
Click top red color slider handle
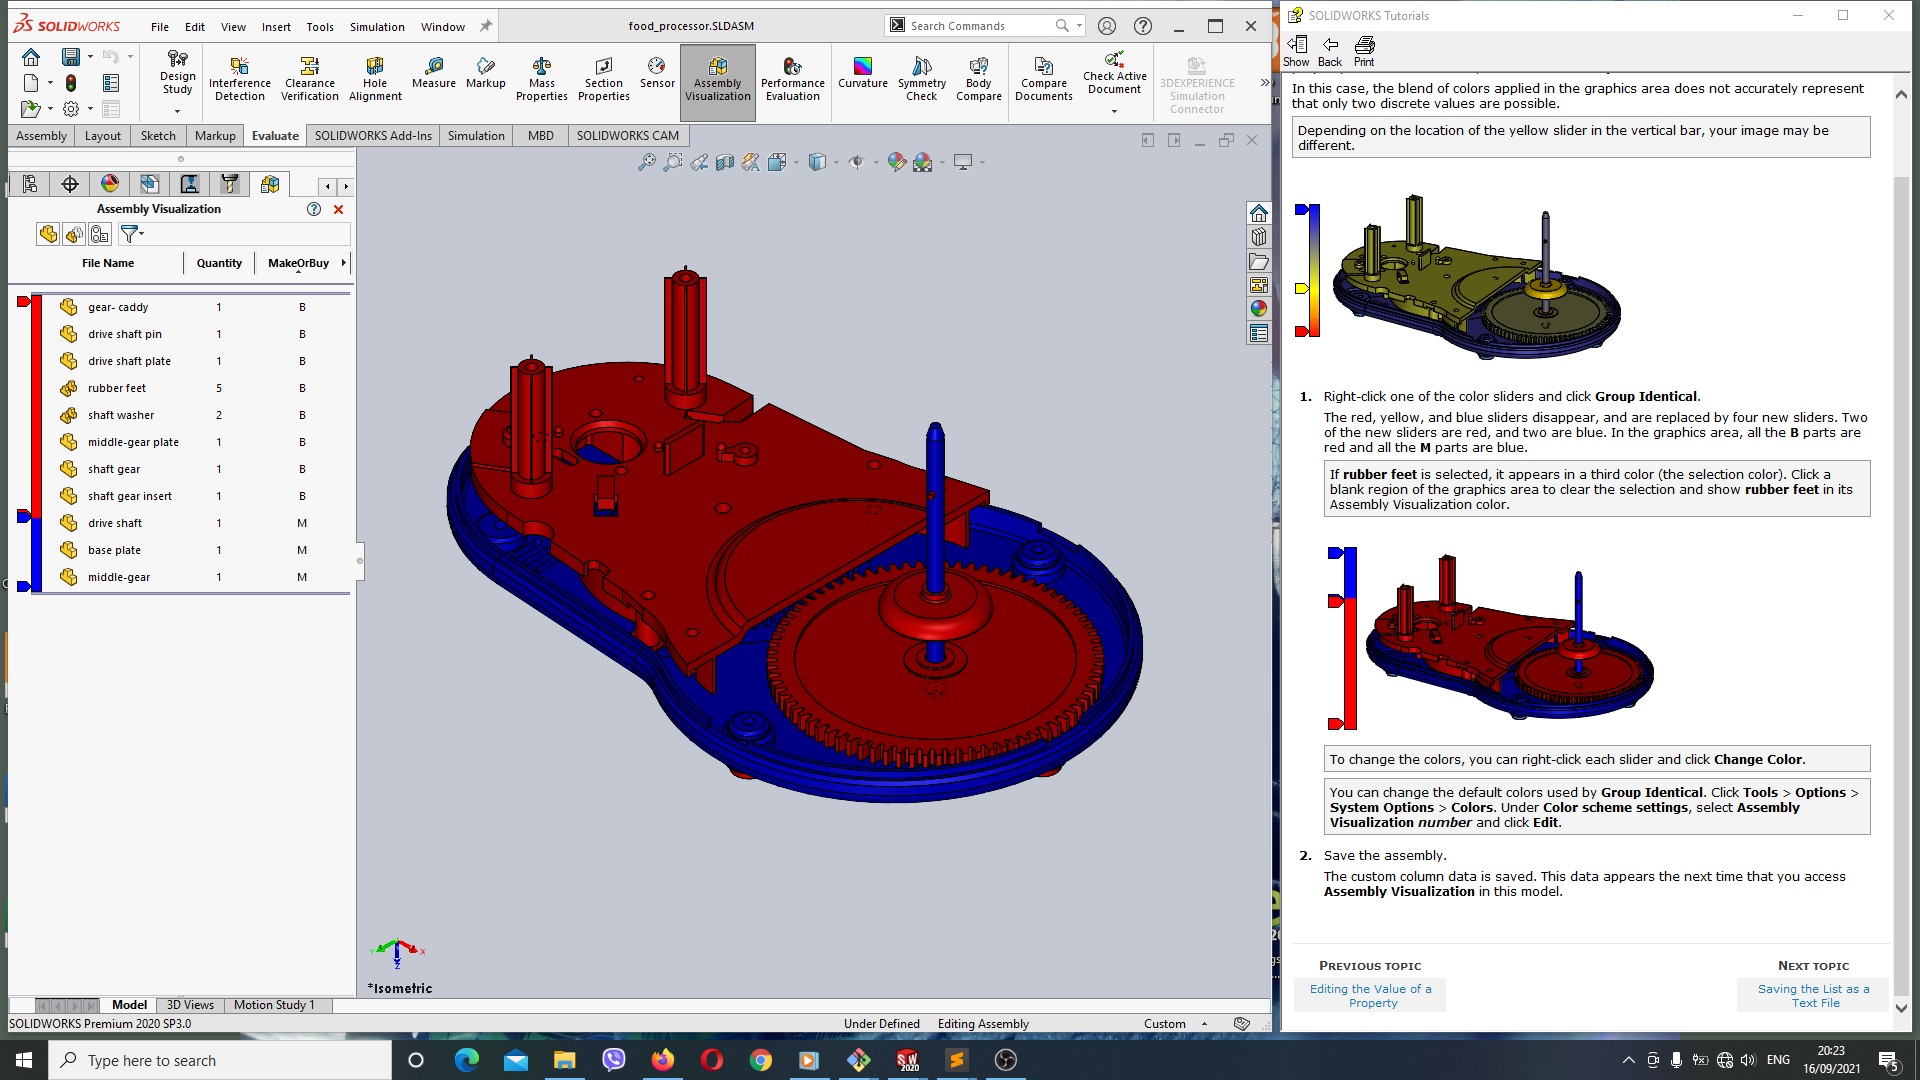pyautogui.click(x=23, y=301)
